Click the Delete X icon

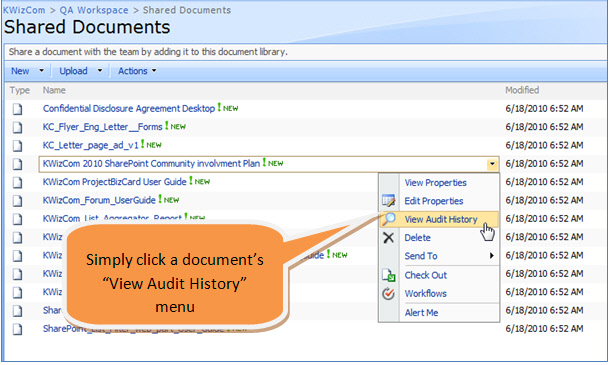coord(388,238)
